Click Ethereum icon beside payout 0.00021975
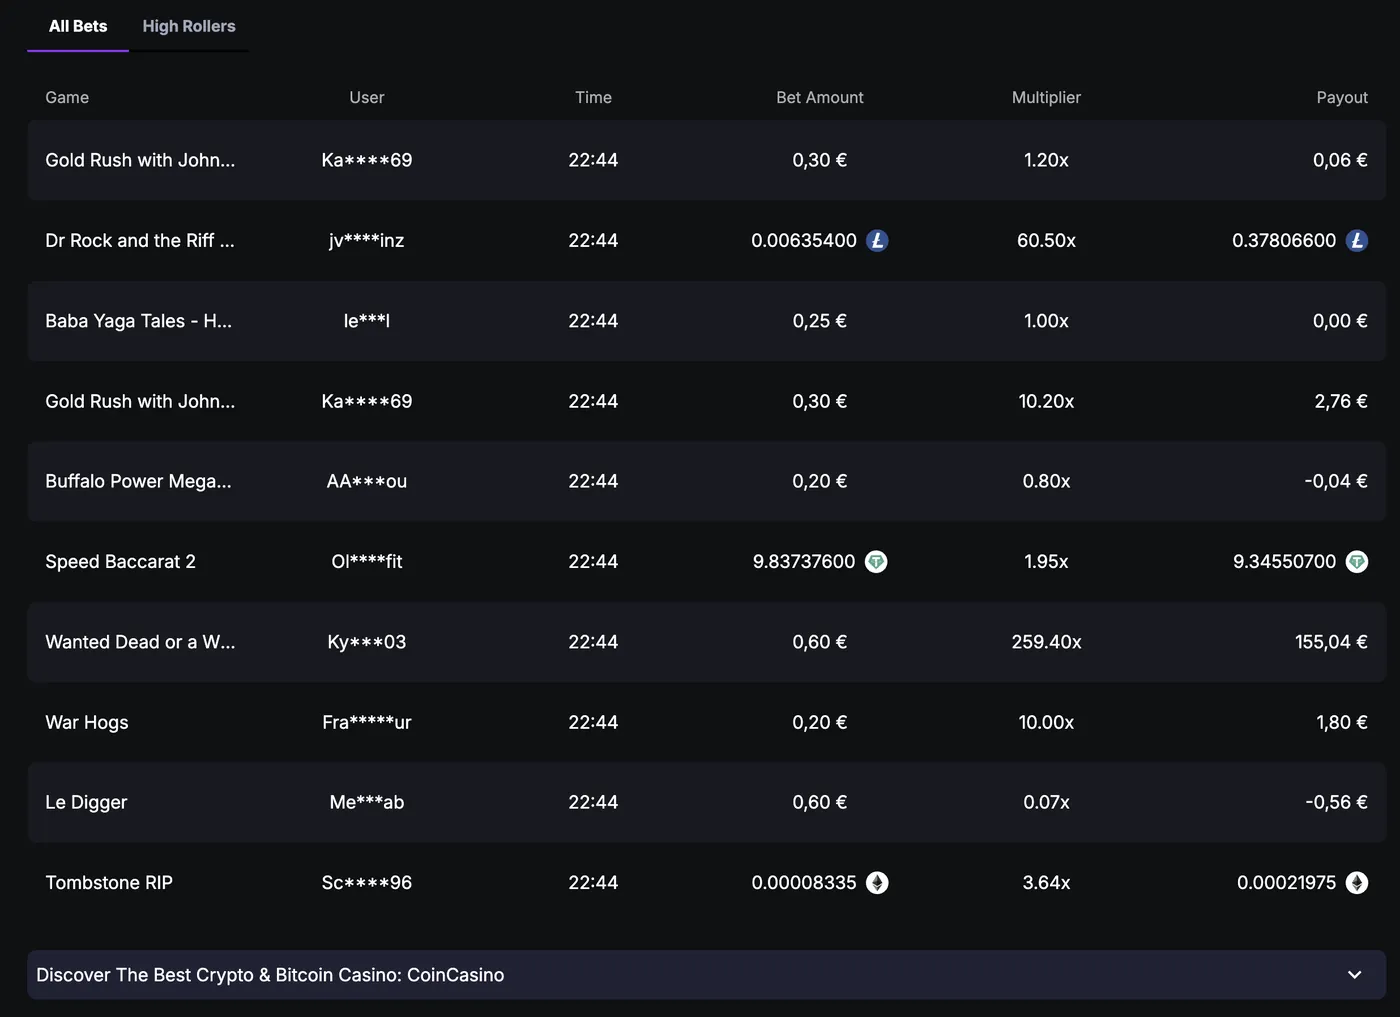The width and height of the screenshot is (1400, 1017). pos(1357,883)
